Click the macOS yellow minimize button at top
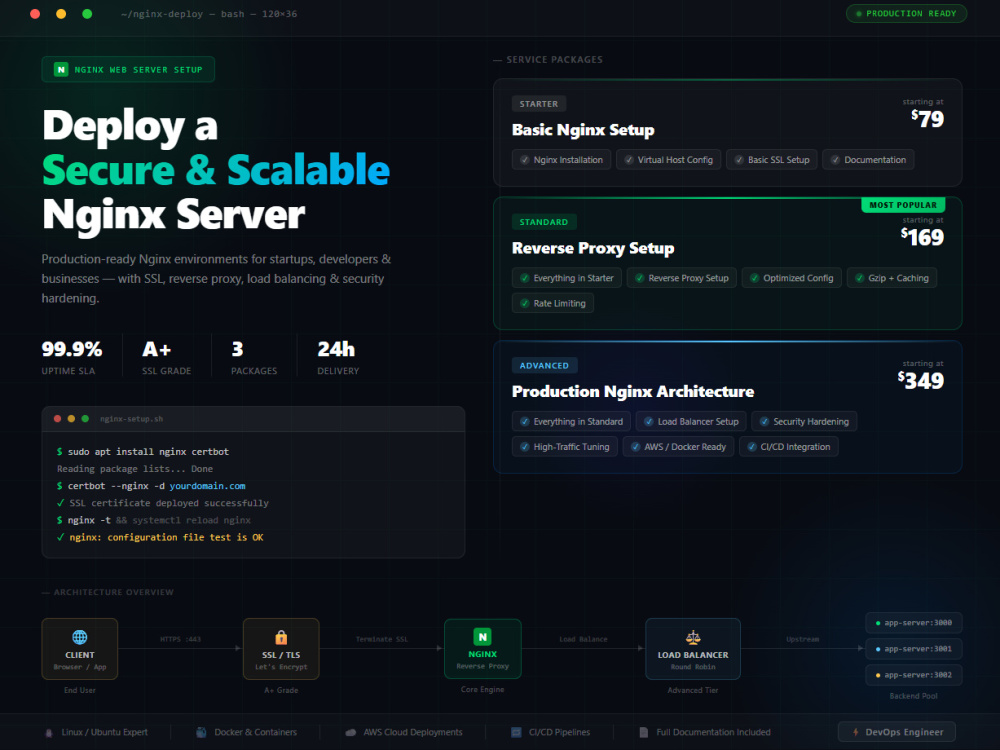1000x750 pixels. pyautogui.click(x=61, y=14)
